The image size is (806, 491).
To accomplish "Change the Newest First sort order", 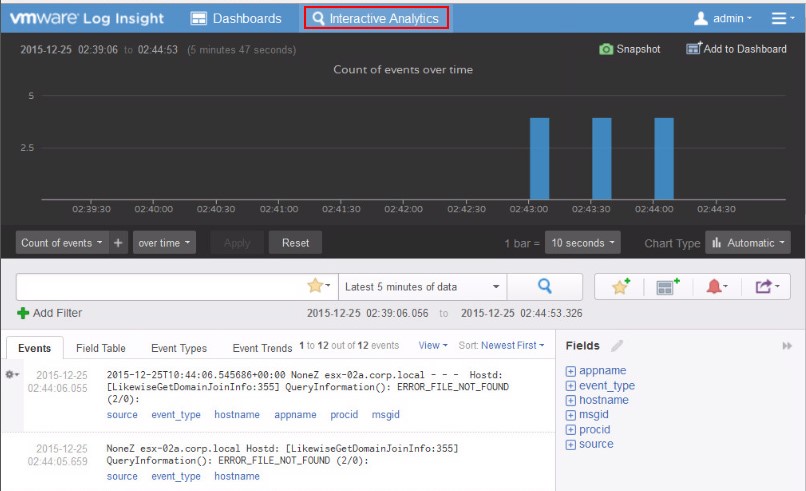I will coord(512,345).
